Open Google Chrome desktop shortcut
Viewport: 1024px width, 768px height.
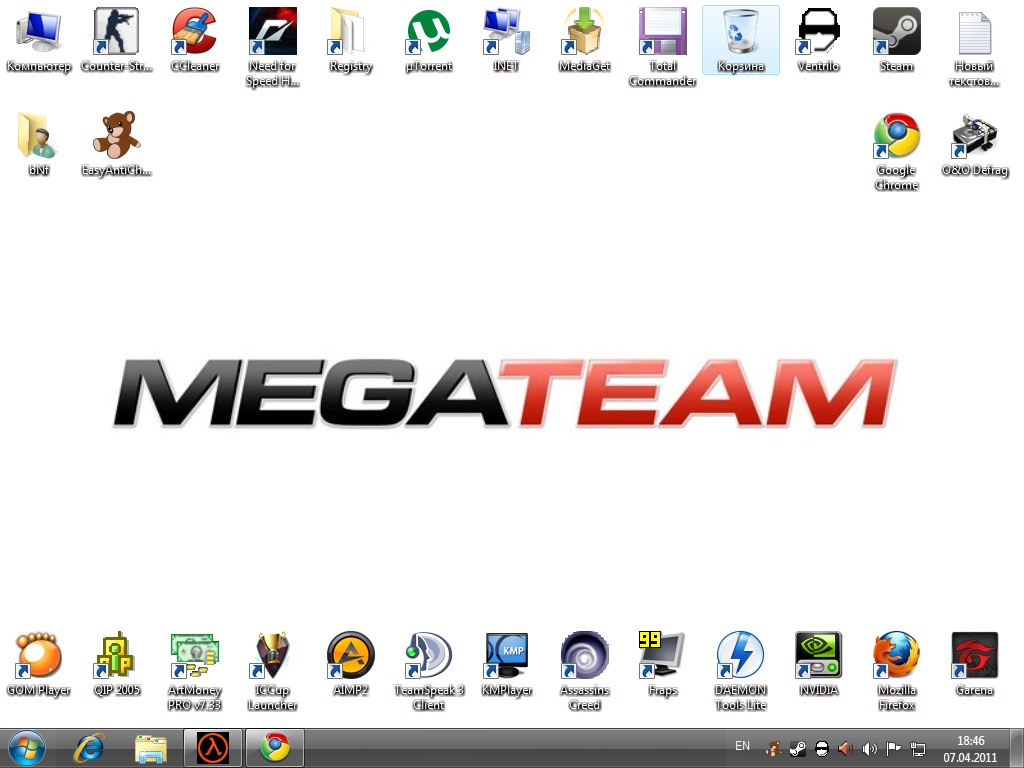point(896,152)
